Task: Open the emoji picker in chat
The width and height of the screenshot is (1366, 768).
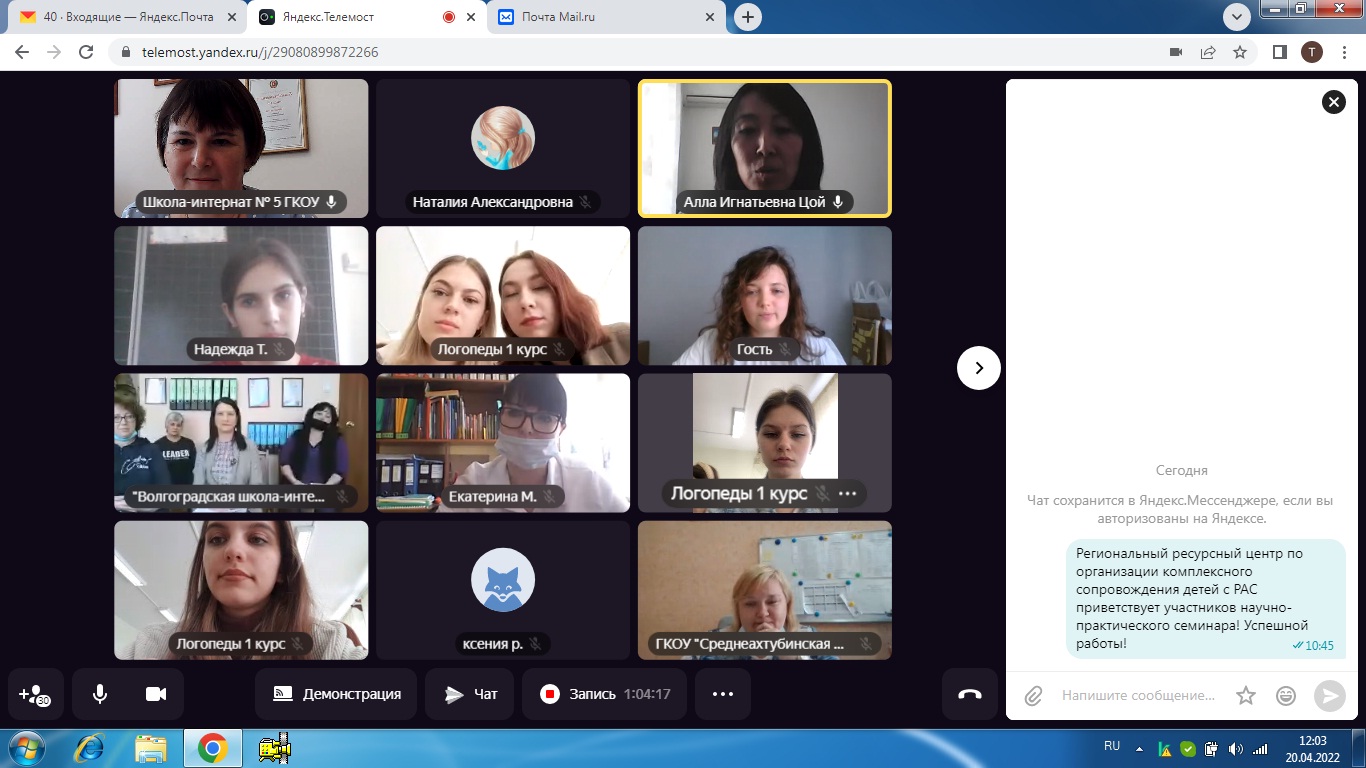Action: (x=1286, y=695)
